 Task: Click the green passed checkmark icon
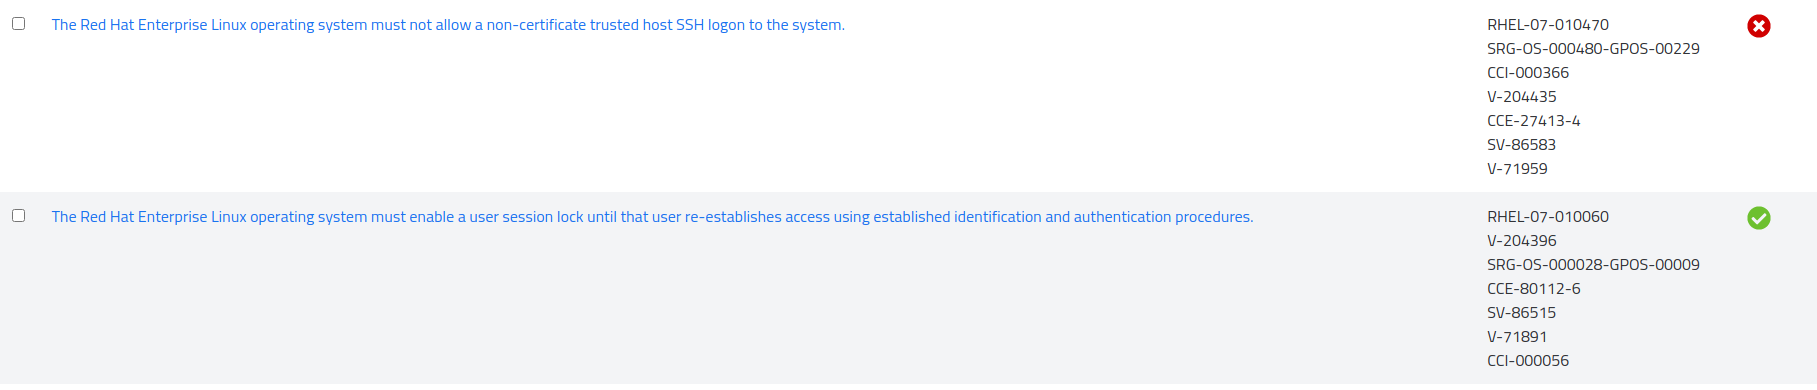[1758, 218]
